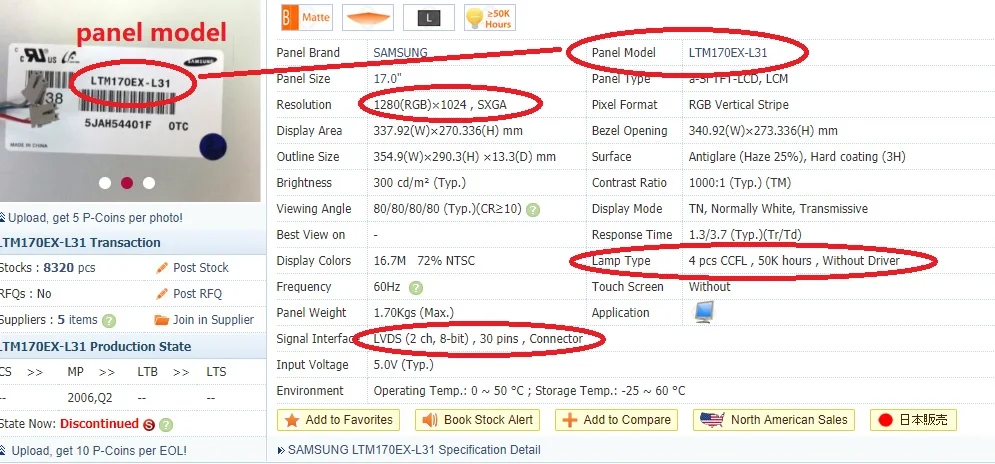
Task: Open the SAMSUNG panel brand link
Action: coord(400,53)
